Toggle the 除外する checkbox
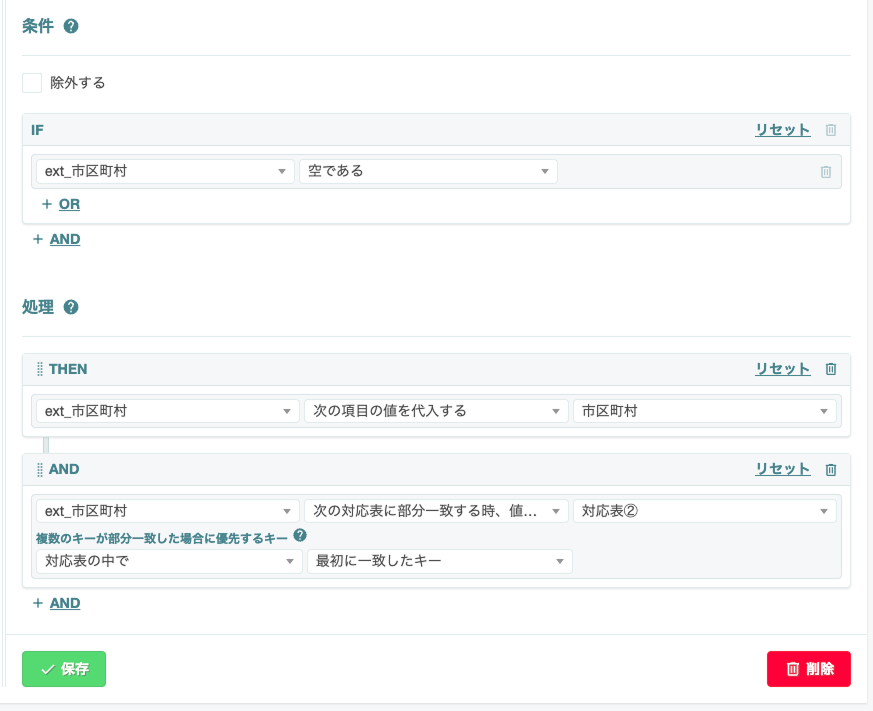 click(32, 83)
